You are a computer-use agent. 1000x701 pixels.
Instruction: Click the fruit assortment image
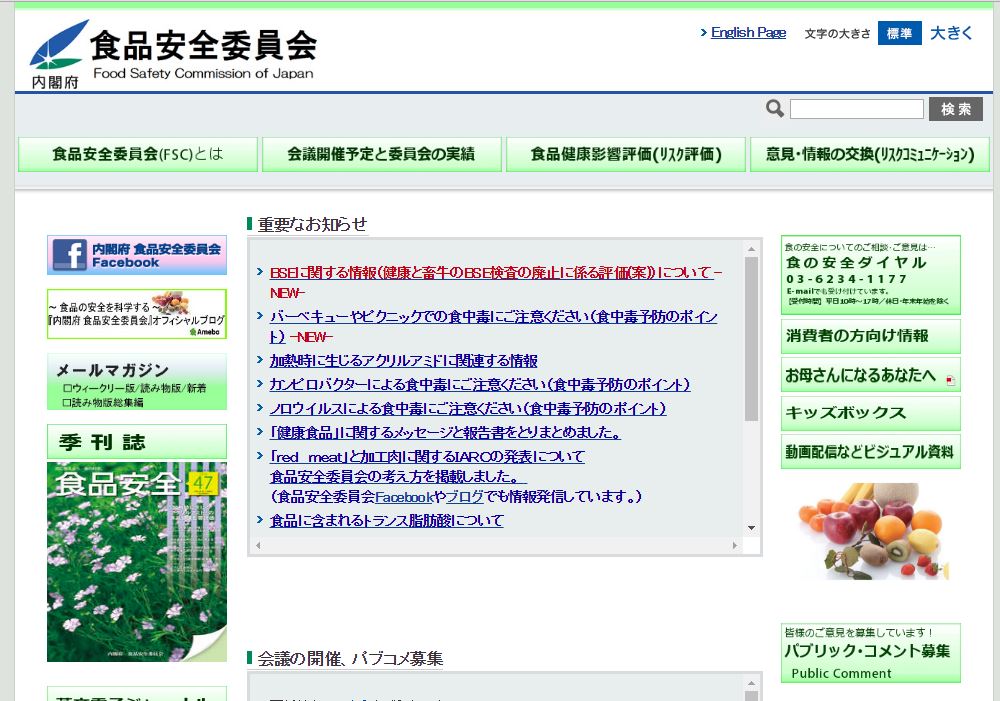point(870,530)
